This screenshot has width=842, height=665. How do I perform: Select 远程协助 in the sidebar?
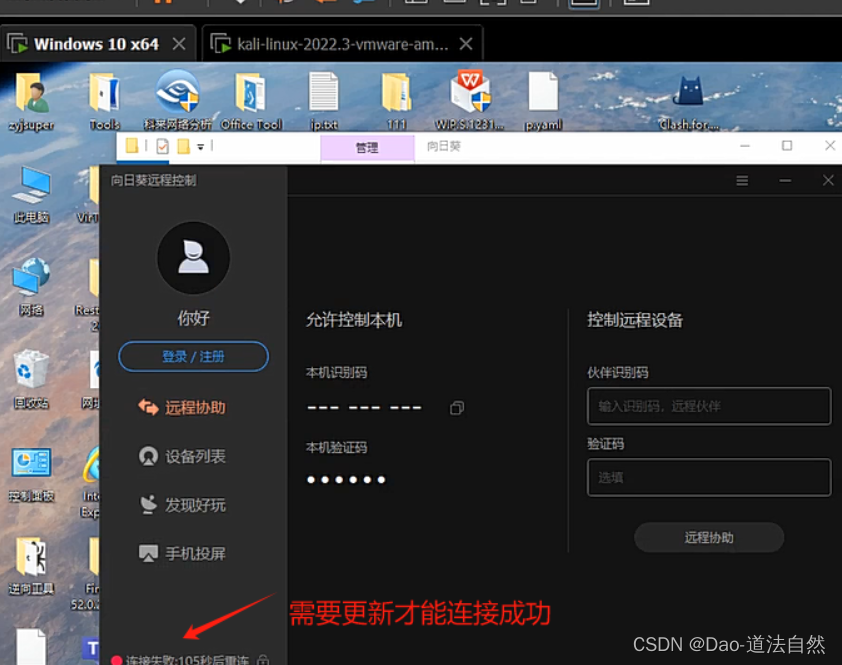coord(183,408)
